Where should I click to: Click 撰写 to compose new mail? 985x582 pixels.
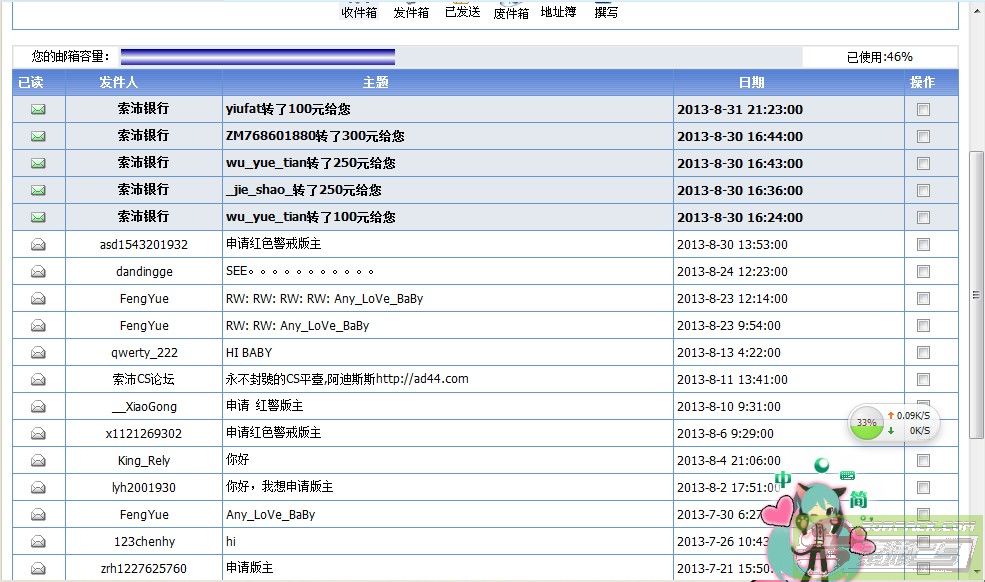pyautogui.click(x=606, y=12)
